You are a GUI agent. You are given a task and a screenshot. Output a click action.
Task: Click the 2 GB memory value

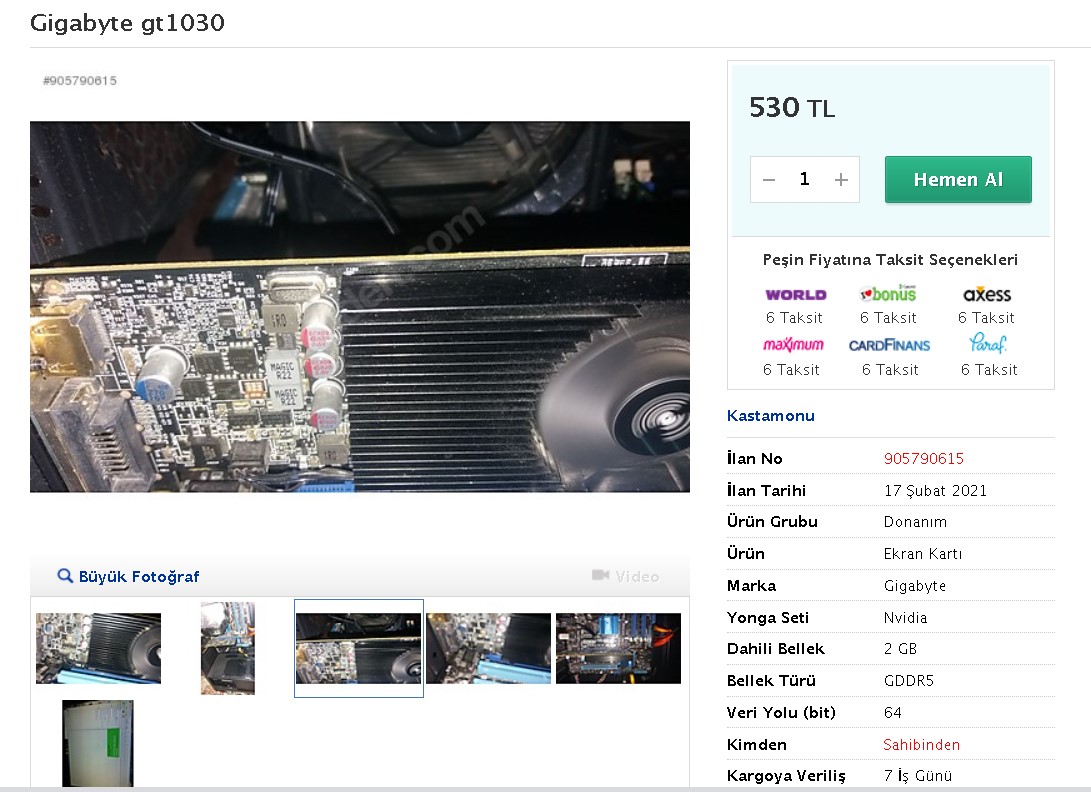point(900,649)
